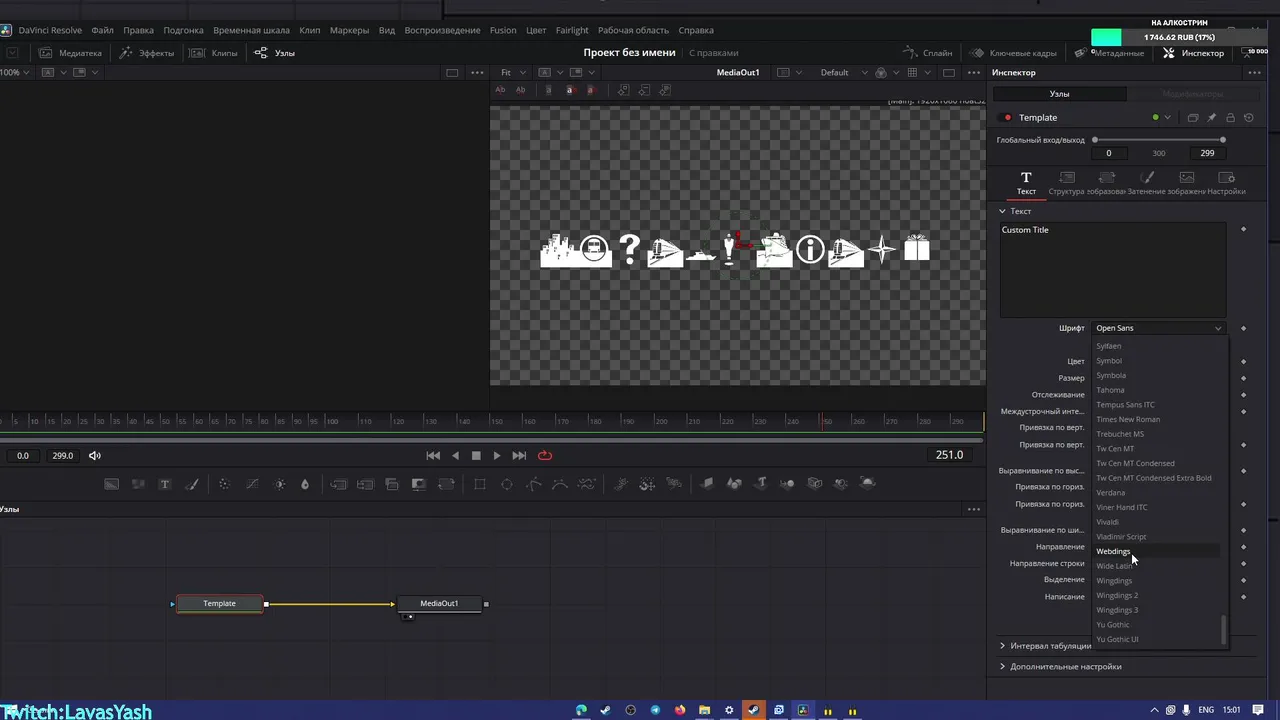1280x720 pixels.
Task: Add a 3D shape node
Action: click(734, 484)
